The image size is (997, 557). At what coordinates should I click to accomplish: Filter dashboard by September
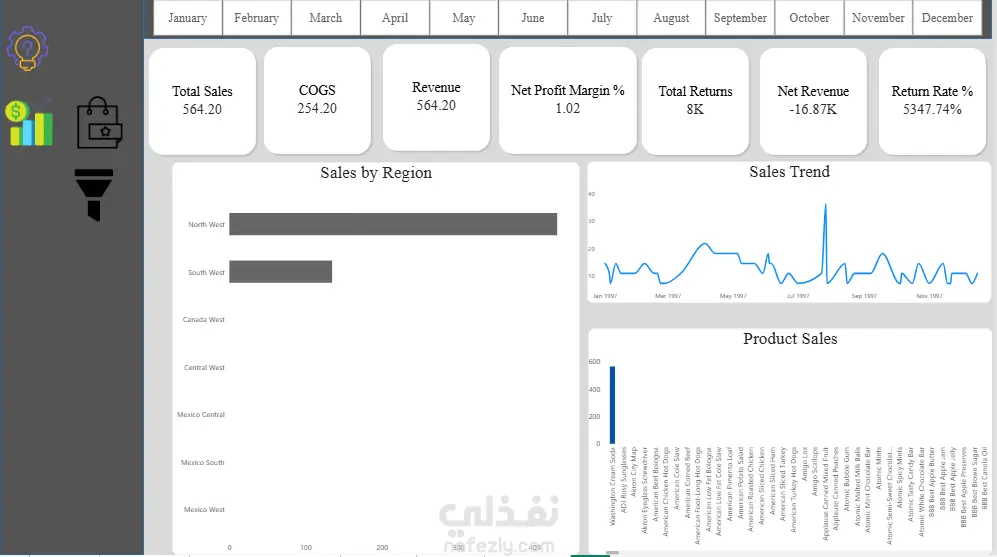click(x=740, y=18)
